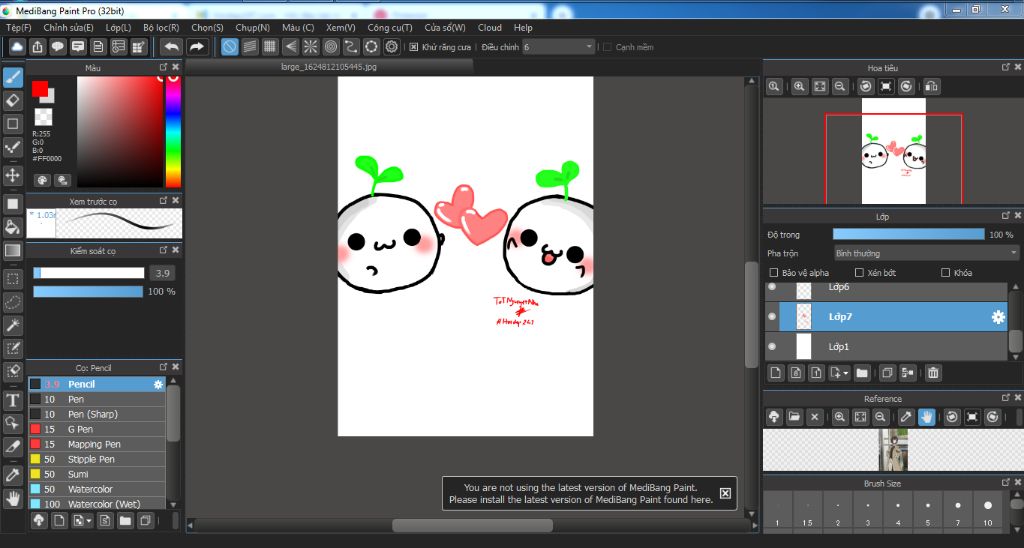Open the cloud icon in top toolbar
Image resolution: width=1024 pixels, height=548 pixels.
17,46
